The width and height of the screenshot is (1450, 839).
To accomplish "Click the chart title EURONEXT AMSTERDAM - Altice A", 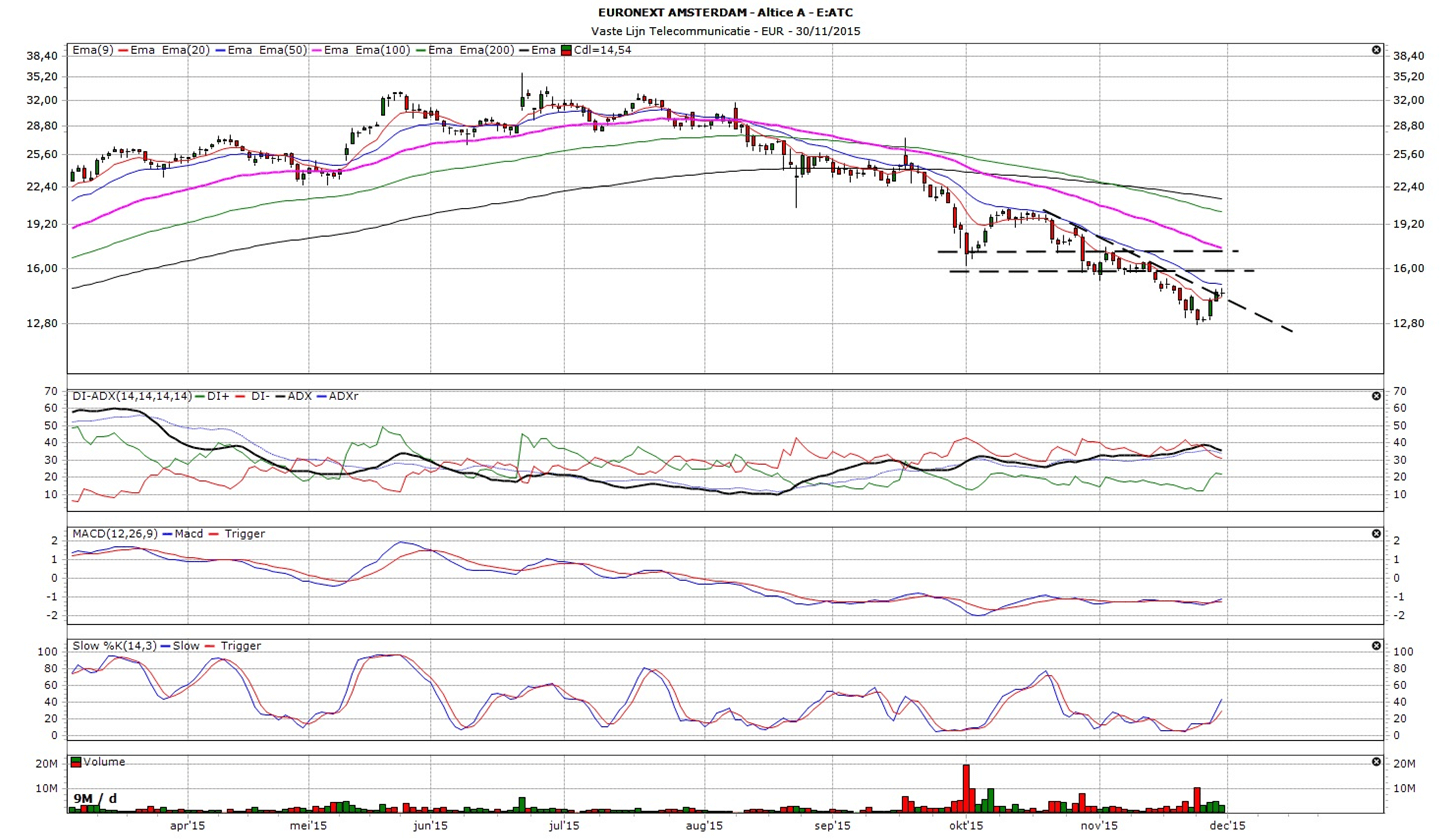I will [724, 12].
